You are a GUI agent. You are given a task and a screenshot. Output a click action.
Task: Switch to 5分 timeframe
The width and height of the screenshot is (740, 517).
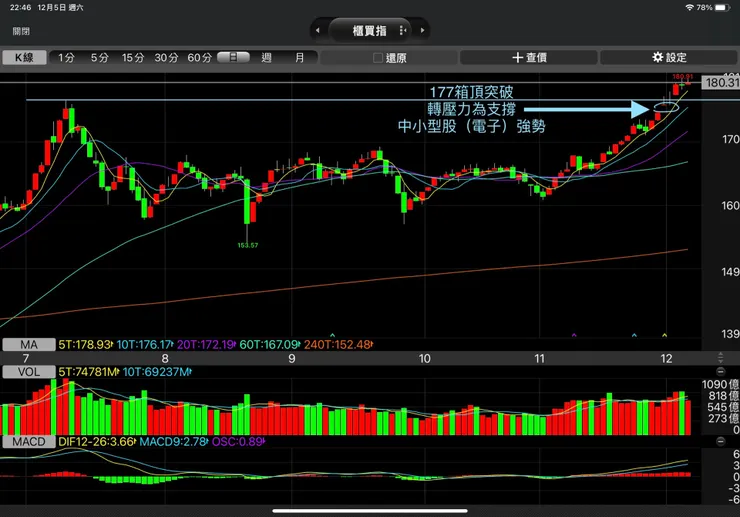100,58
